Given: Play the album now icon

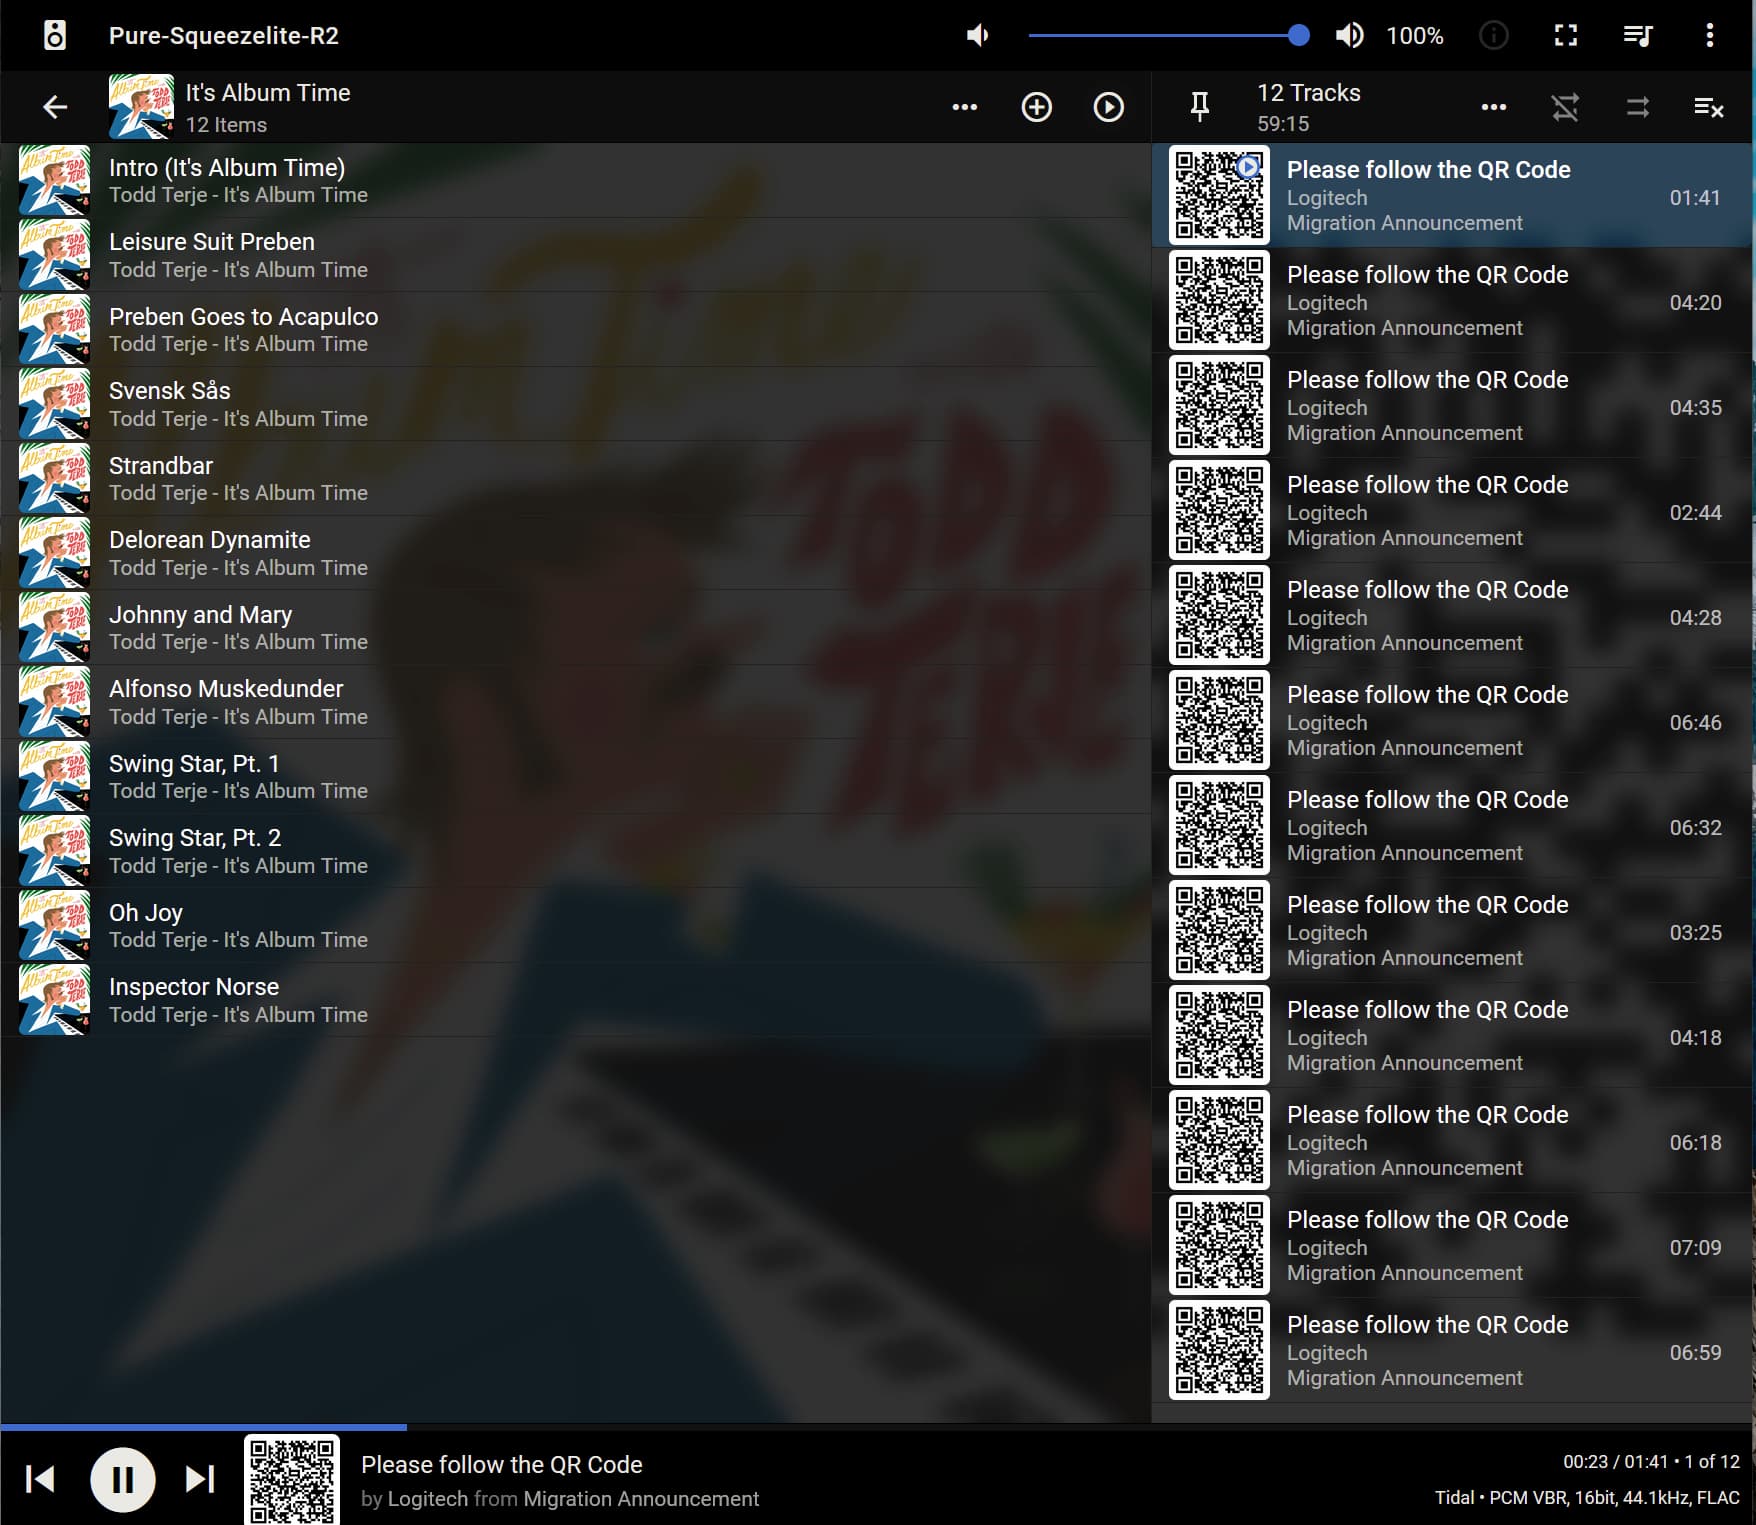Looking at the screenshot, I should [x=1108, y=107].
